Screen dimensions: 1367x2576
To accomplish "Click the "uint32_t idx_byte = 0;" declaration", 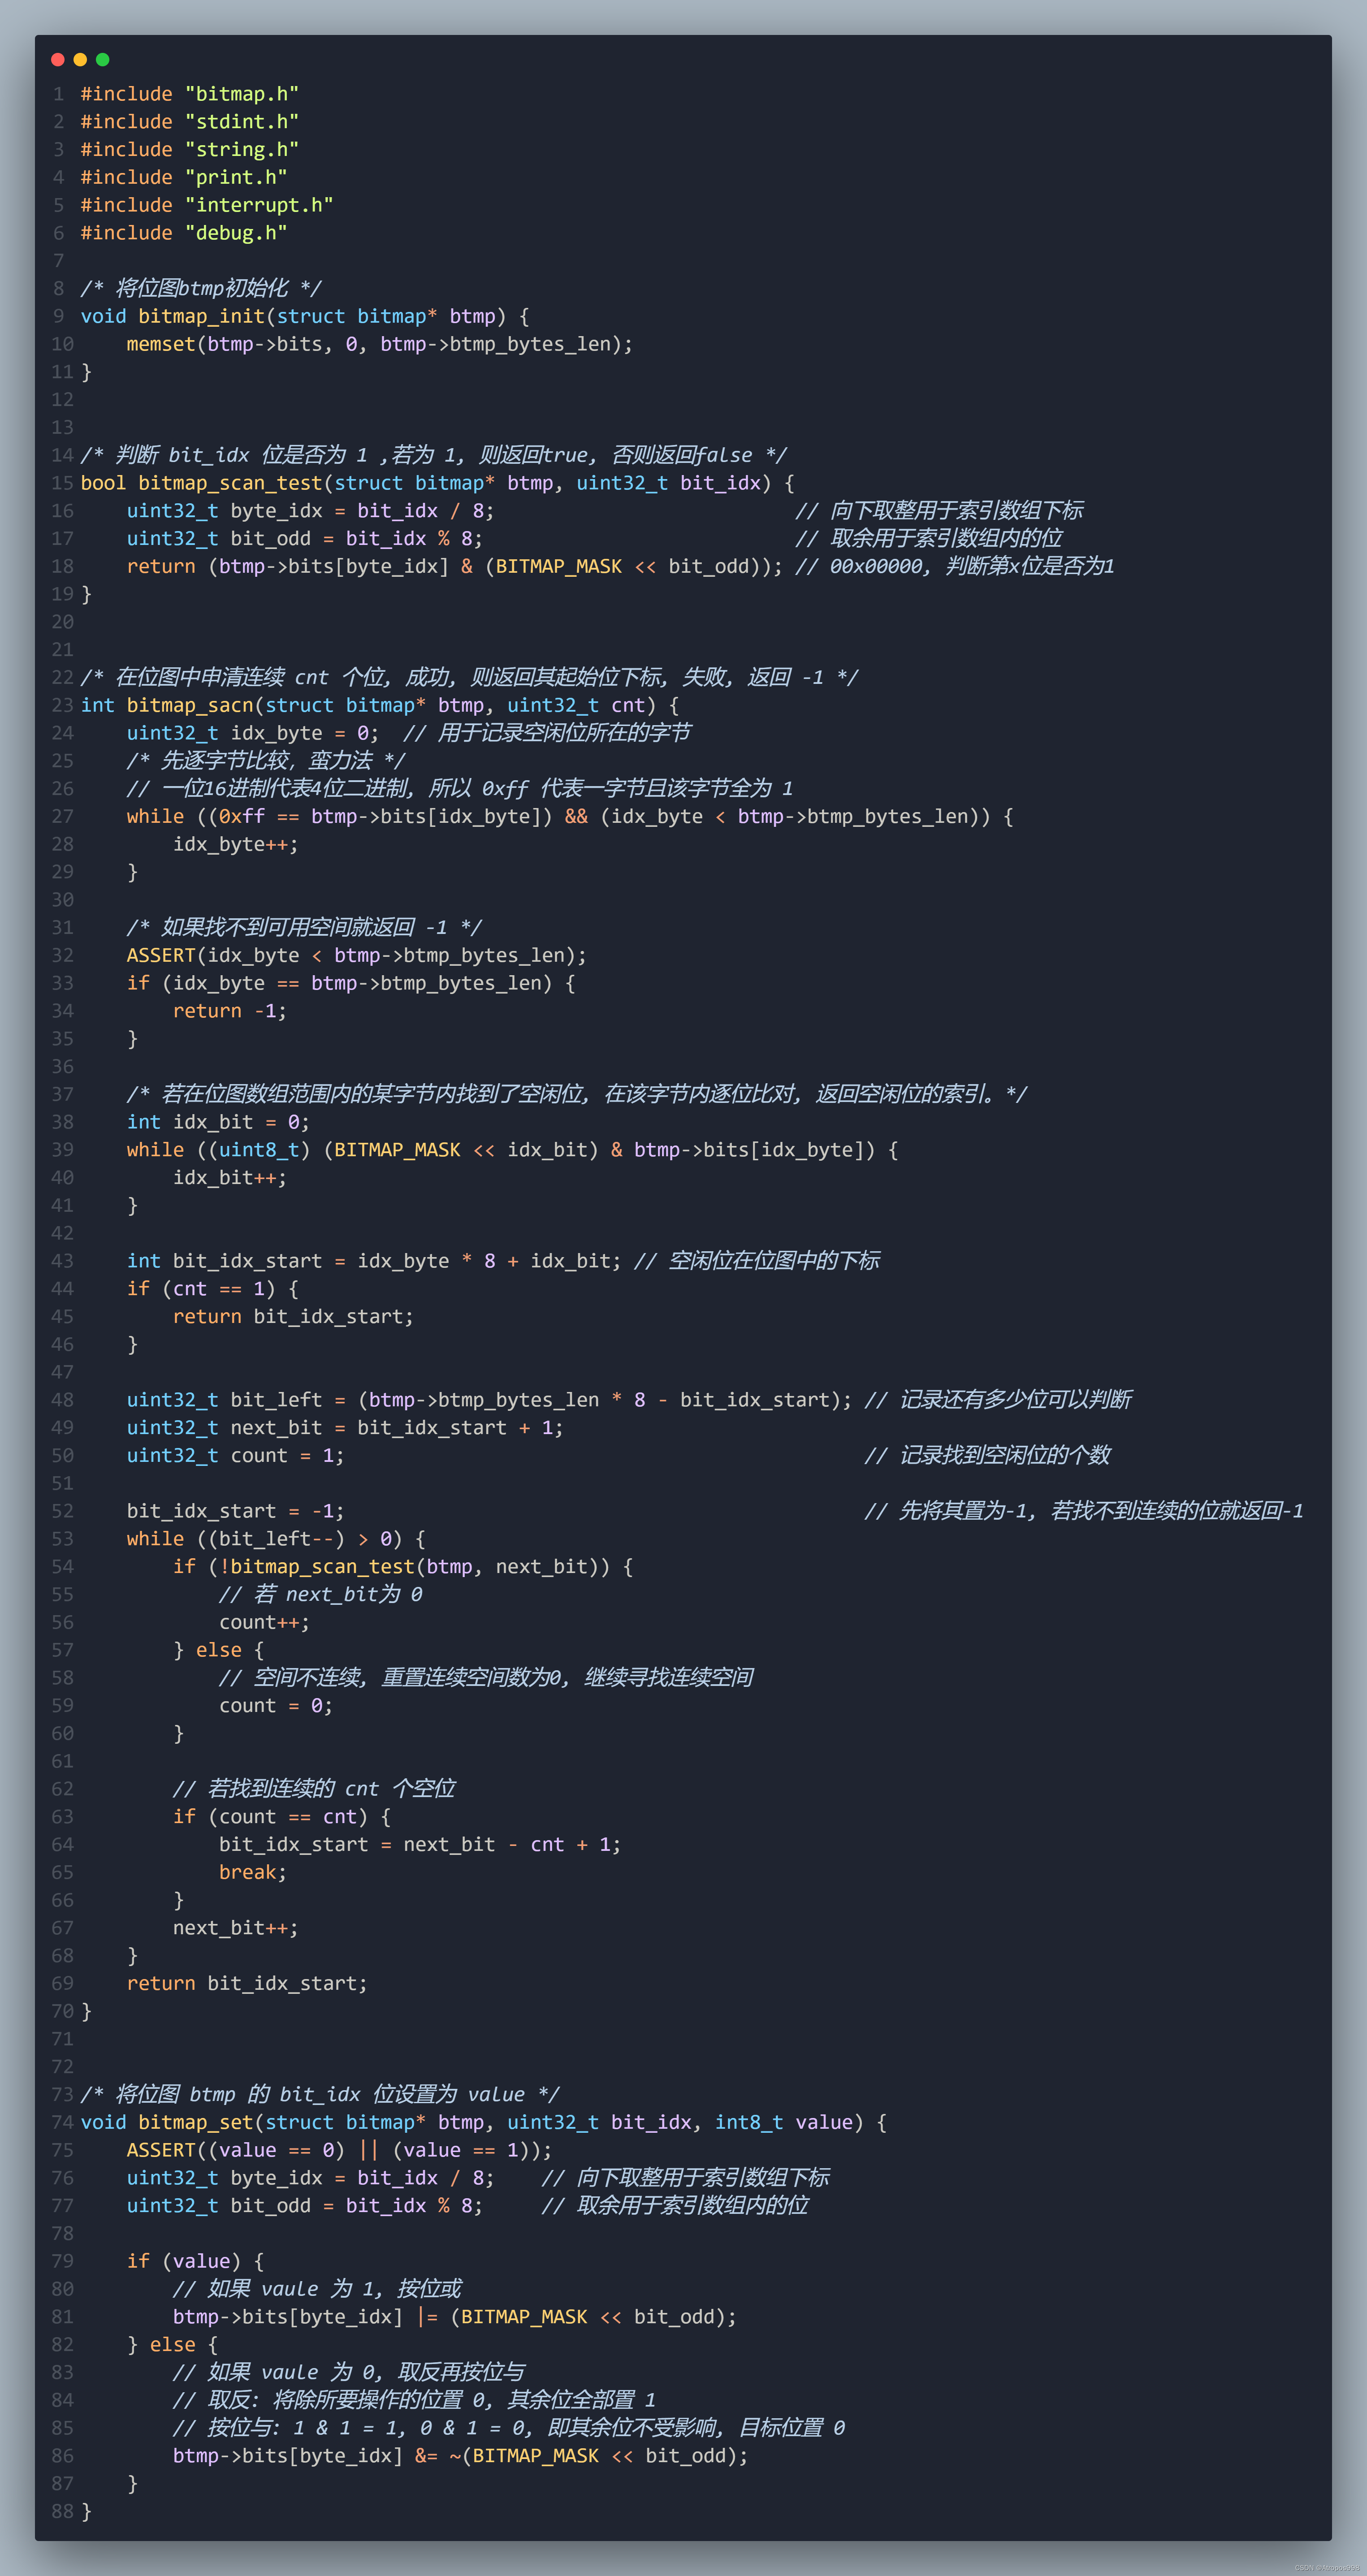I will coord(252,733).
